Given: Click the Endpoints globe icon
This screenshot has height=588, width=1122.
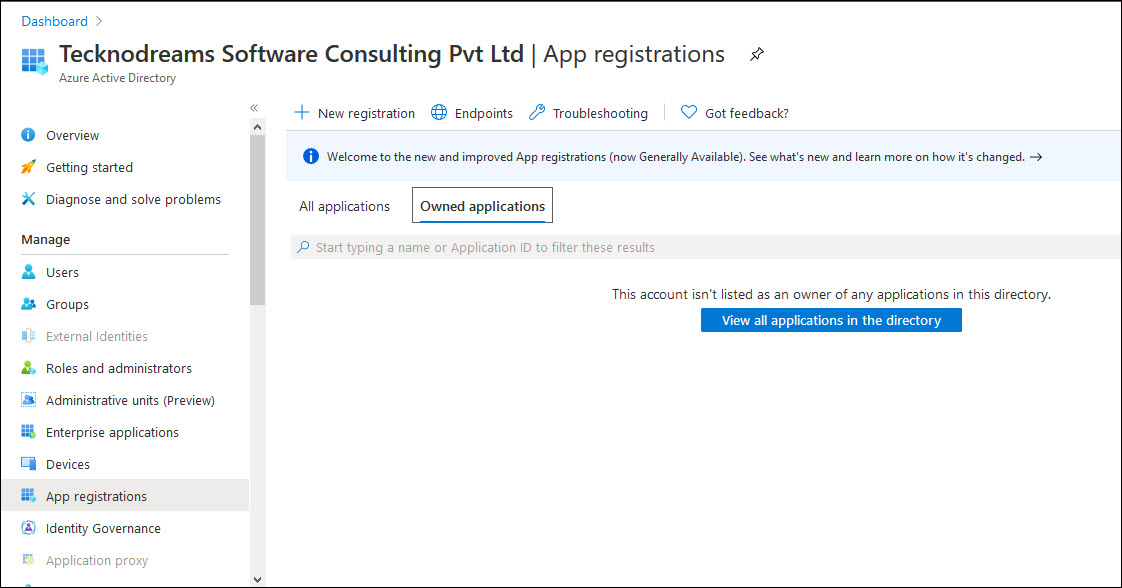Looking at the screenshot, I should [438, 113].
